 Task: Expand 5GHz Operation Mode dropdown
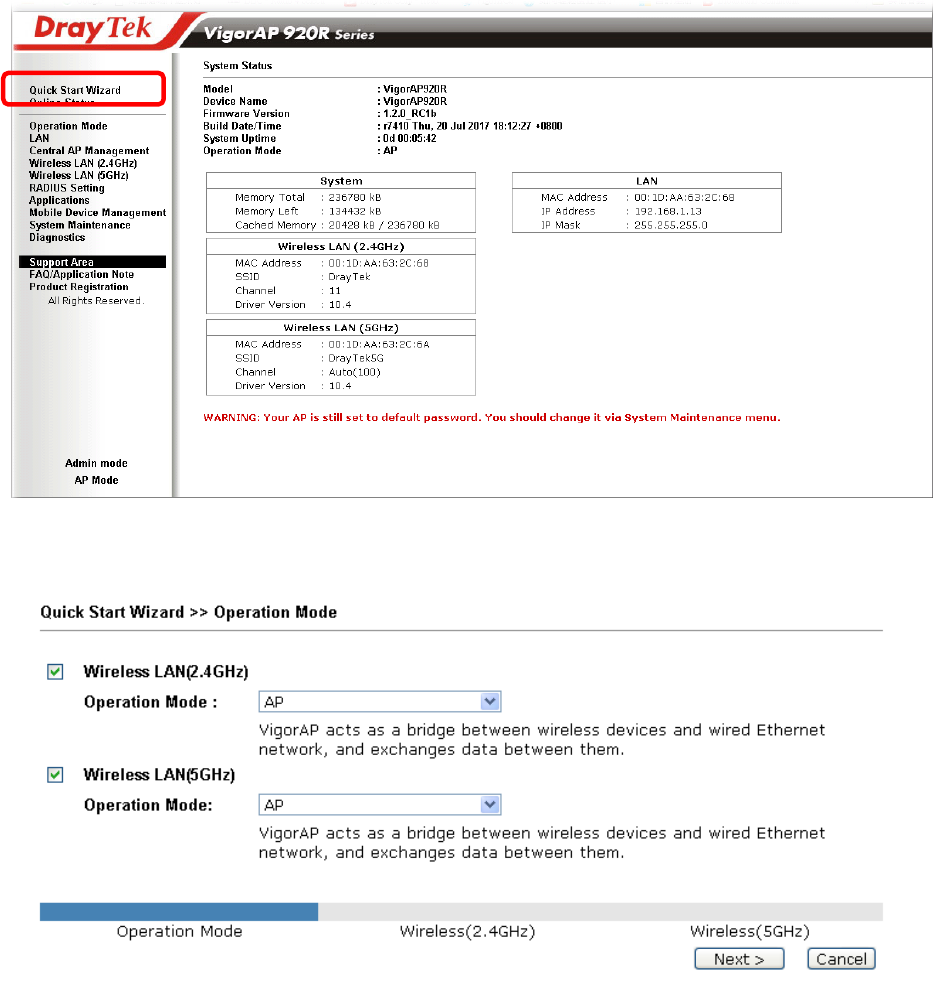tap(380, 805)
